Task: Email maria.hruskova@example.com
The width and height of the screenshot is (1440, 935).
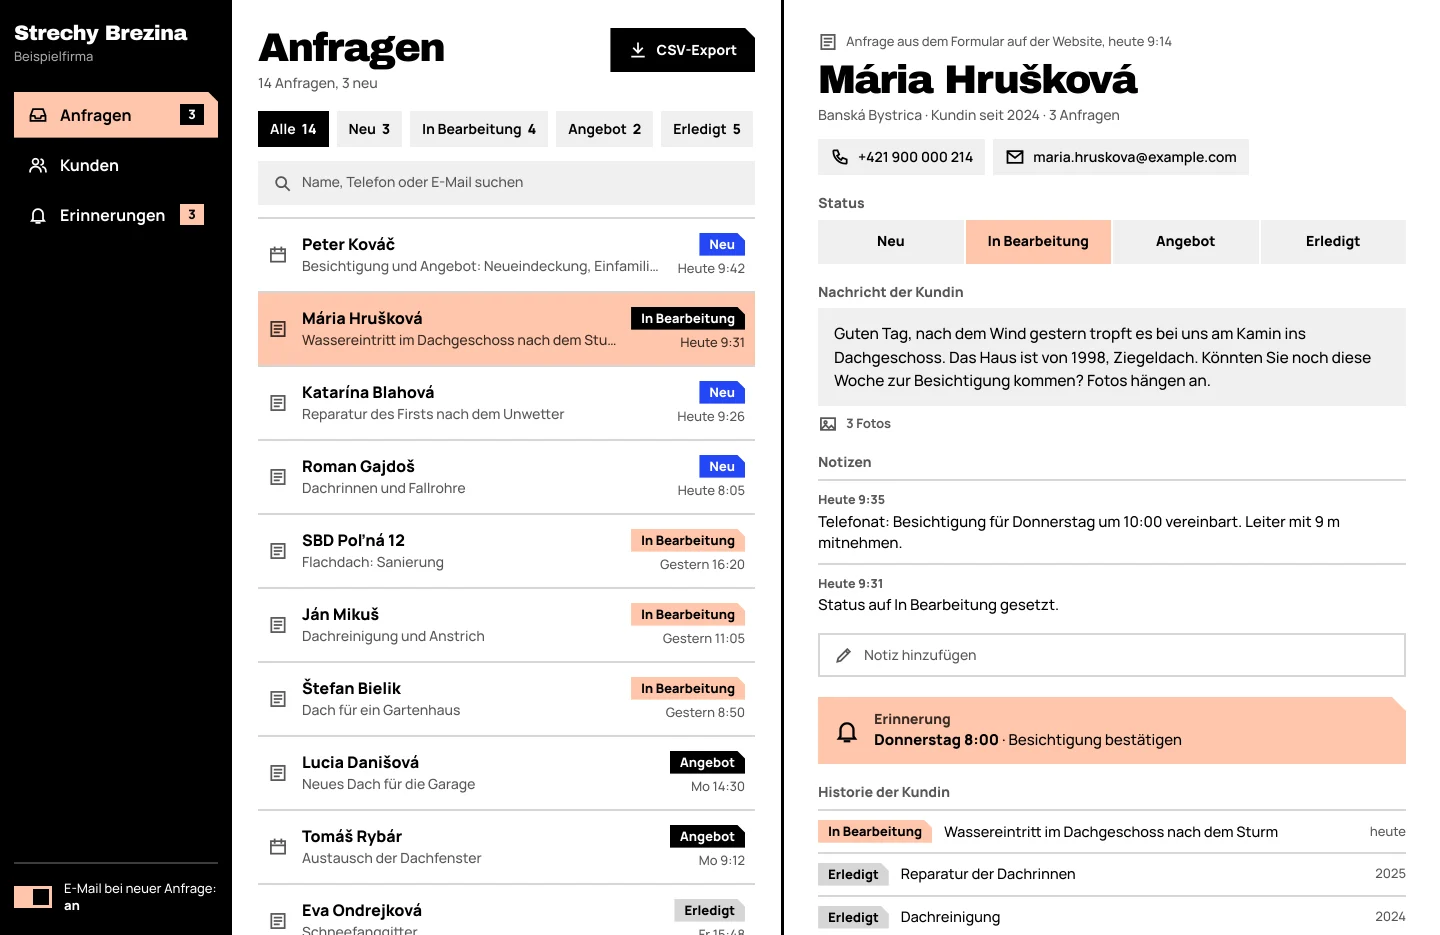Action: click(1121, 157)
